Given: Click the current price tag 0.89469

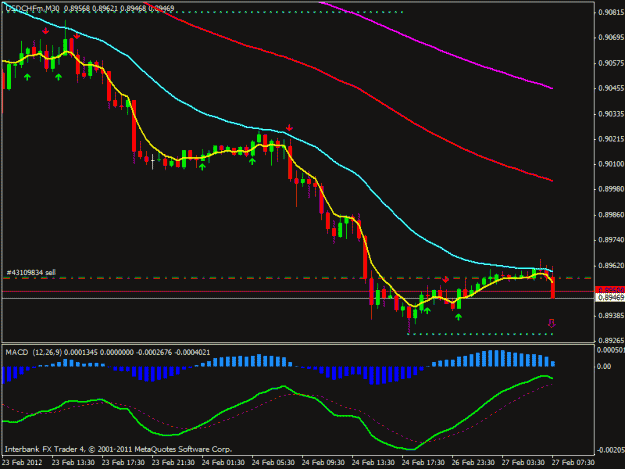Looking at the screenshot, I should pyautogui.click(x=610, y=298).
